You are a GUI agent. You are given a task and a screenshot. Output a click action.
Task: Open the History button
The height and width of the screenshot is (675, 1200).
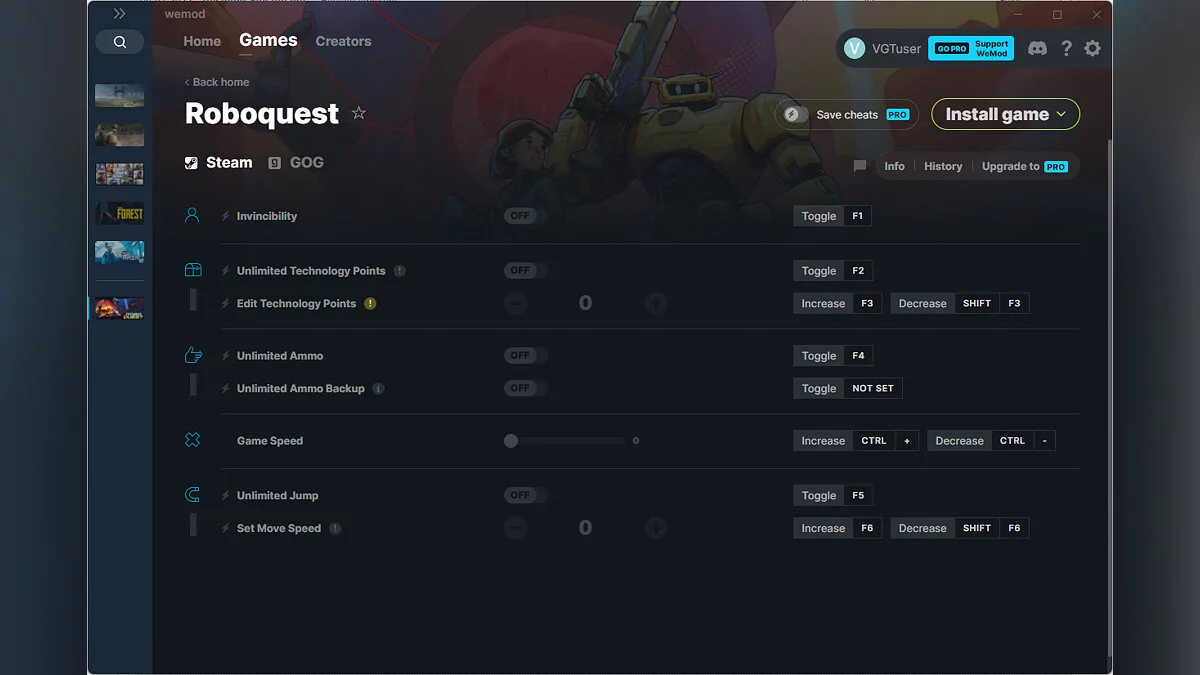point(943,166)
